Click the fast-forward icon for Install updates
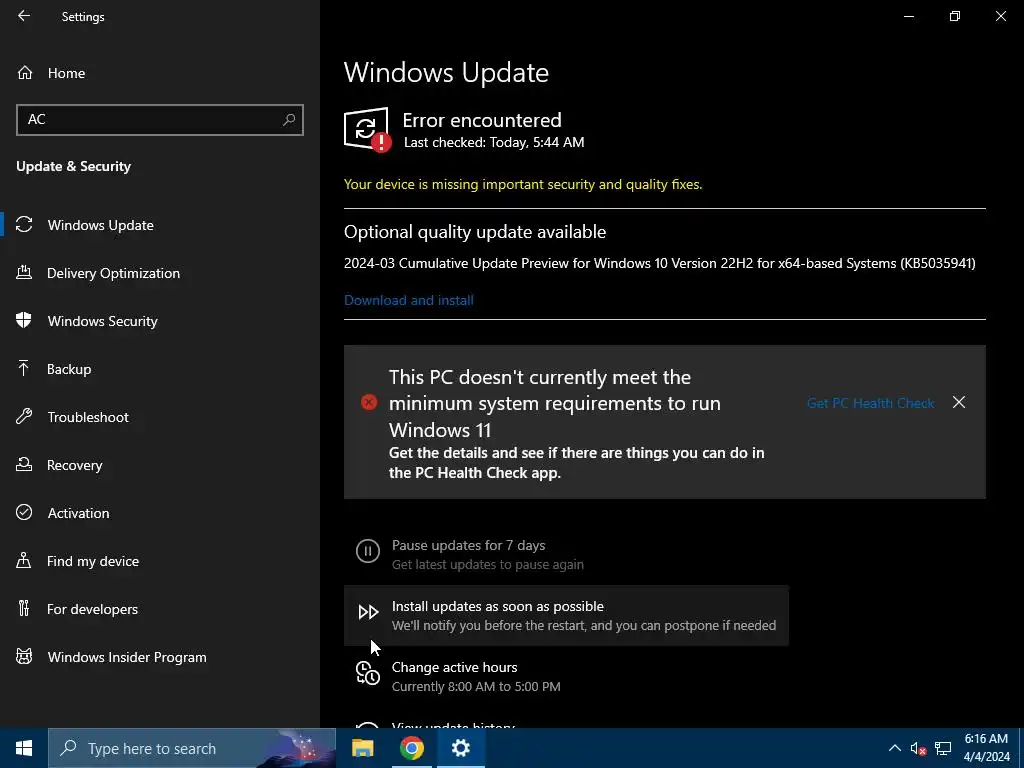 coord(368,612)
